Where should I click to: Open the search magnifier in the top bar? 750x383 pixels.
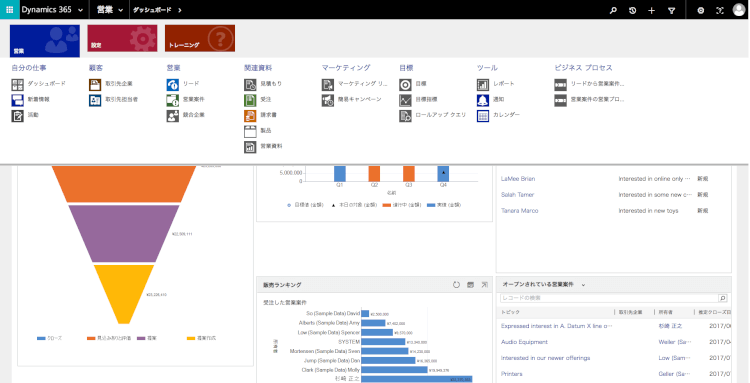[x=613, y=10]
